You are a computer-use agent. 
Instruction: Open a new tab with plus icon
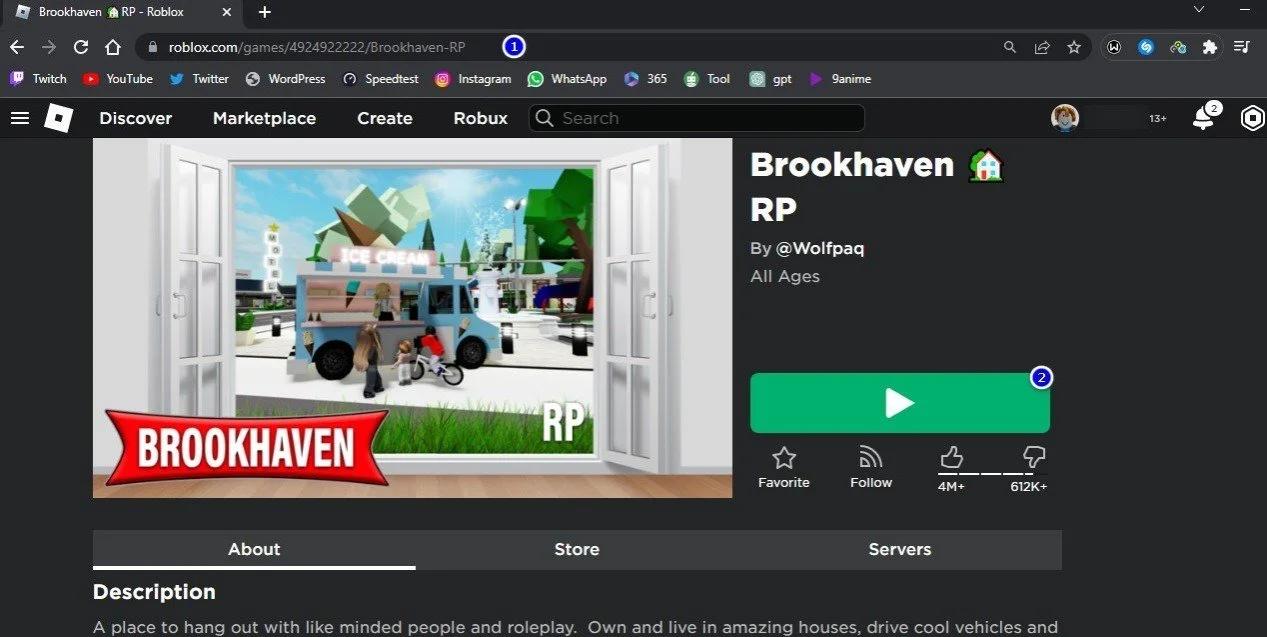[264, 12]
